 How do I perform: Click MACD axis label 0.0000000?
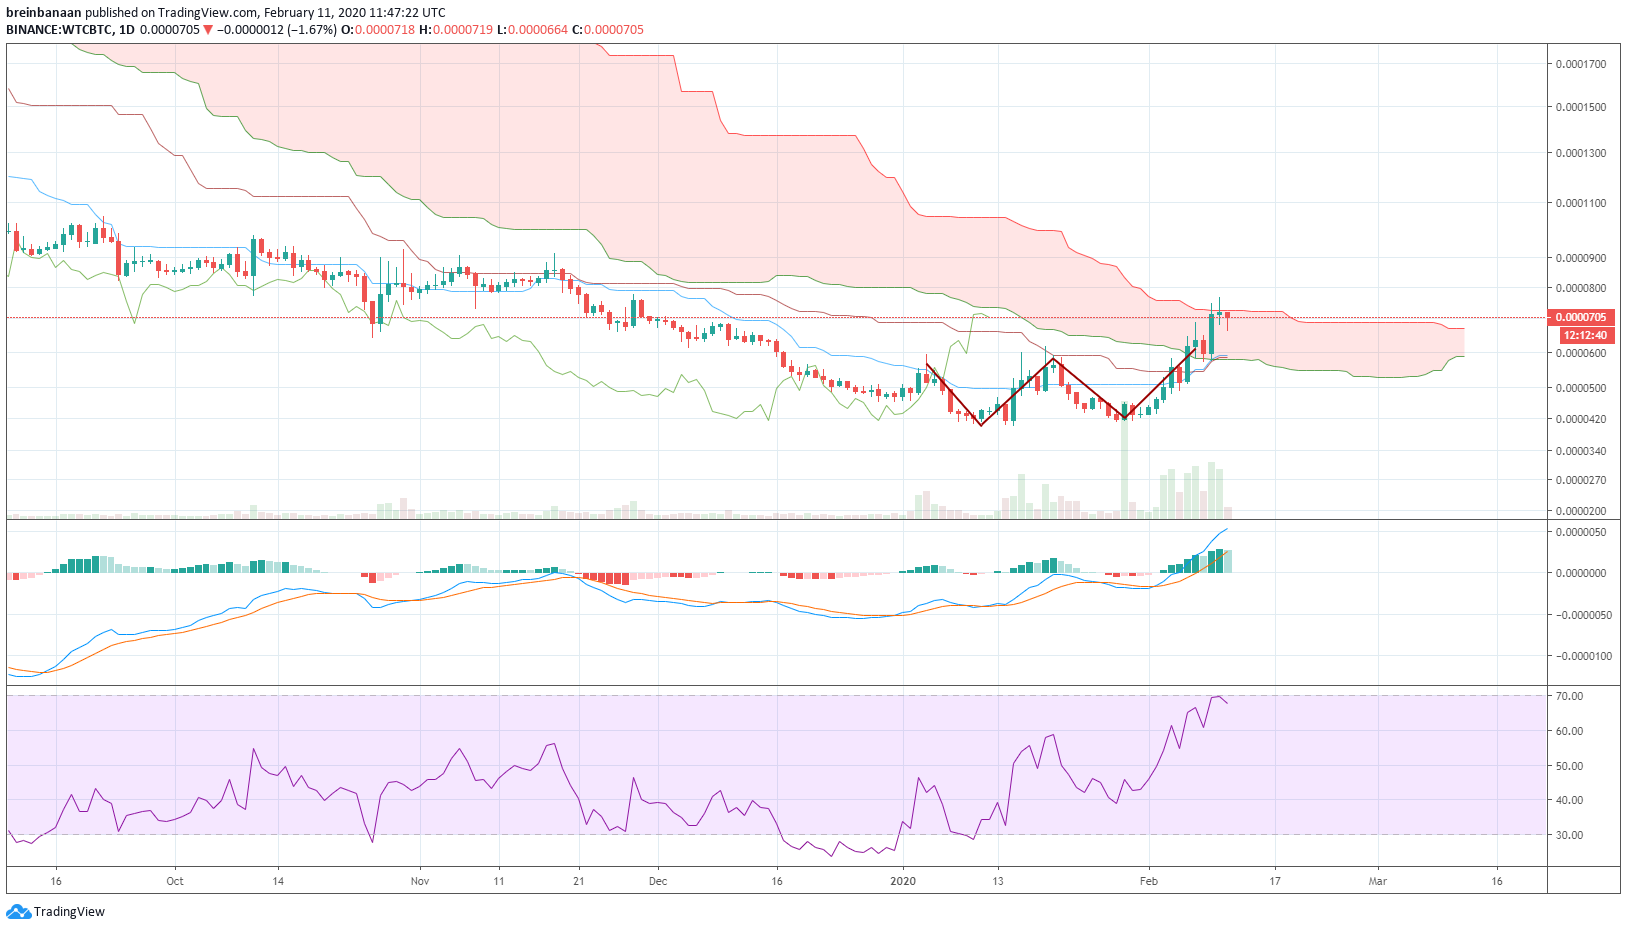pos(1581,573)
